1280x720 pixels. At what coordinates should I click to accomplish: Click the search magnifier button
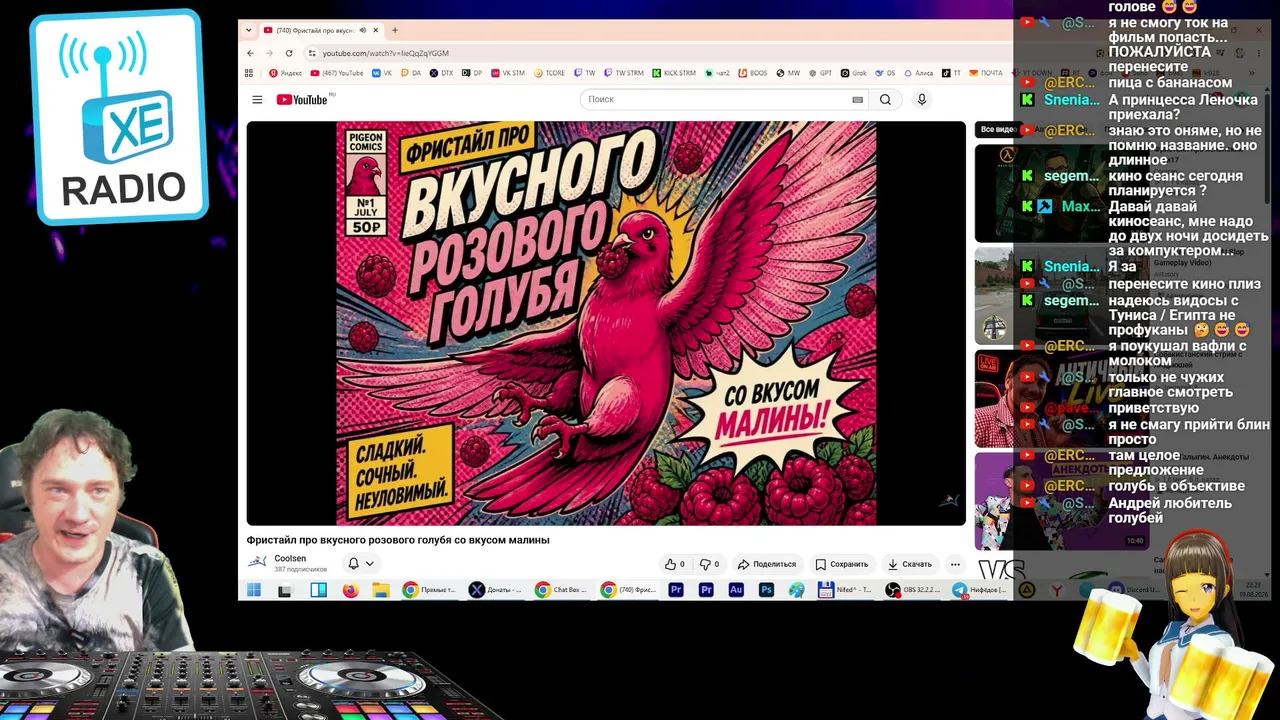coord(885,100)
